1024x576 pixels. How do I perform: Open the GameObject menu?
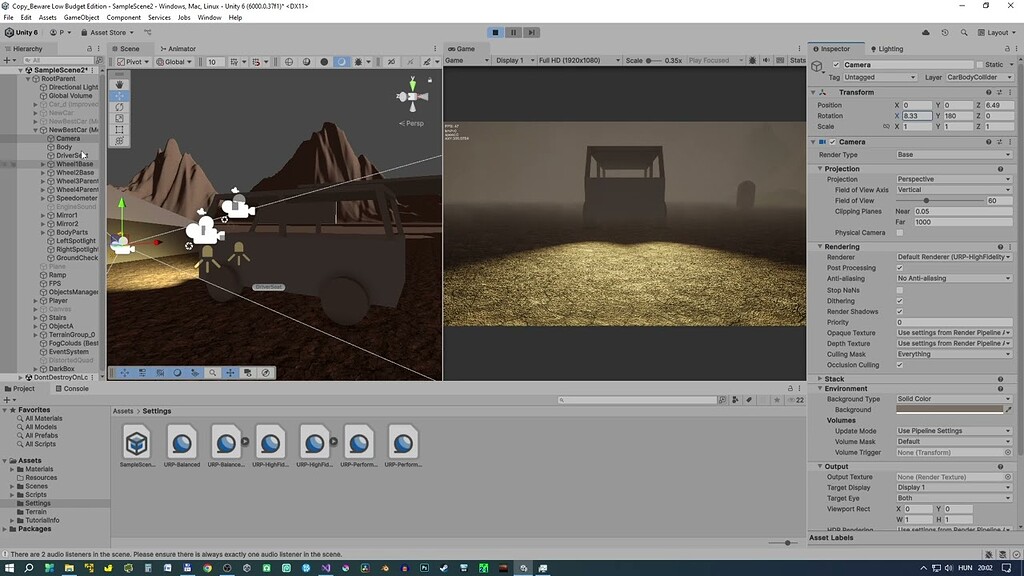[84, 17]
